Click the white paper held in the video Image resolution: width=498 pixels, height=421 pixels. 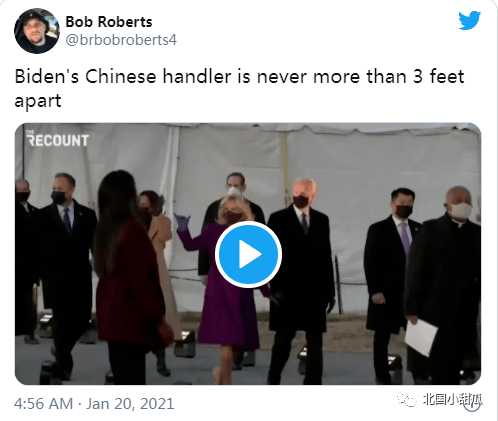click(x=421, y=337)
